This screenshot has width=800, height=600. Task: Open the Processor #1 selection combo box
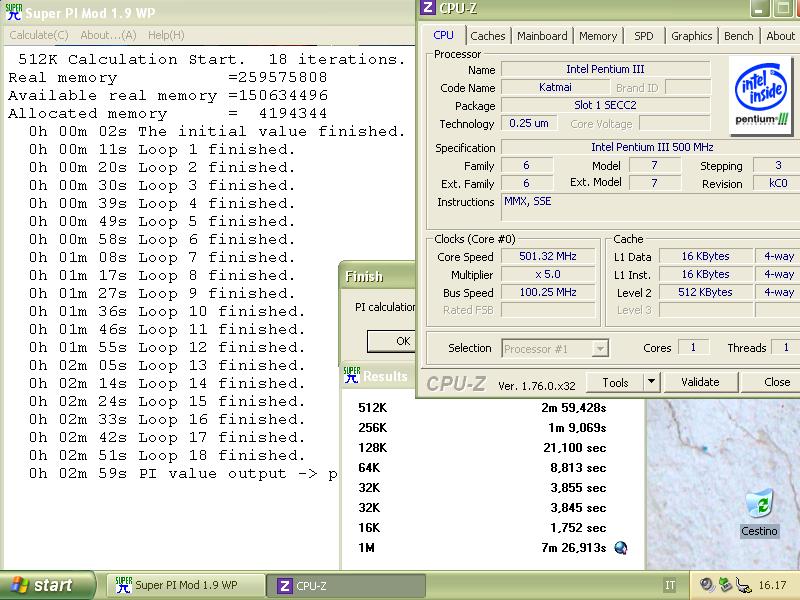[555, 348]
